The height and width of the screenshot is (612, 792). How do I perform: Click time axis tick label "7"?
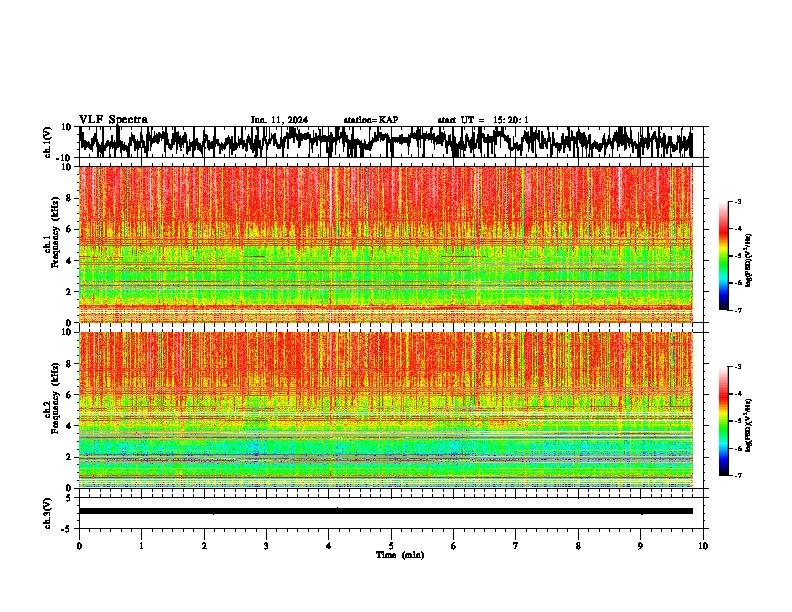516,546
